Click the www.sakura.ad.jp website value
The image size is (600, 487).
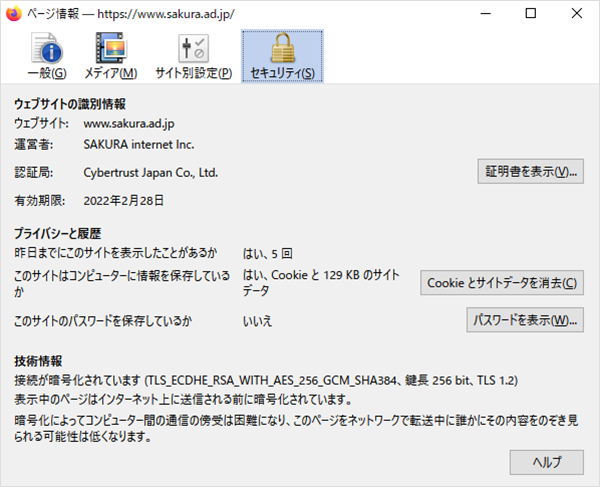(x=129, y=124)
